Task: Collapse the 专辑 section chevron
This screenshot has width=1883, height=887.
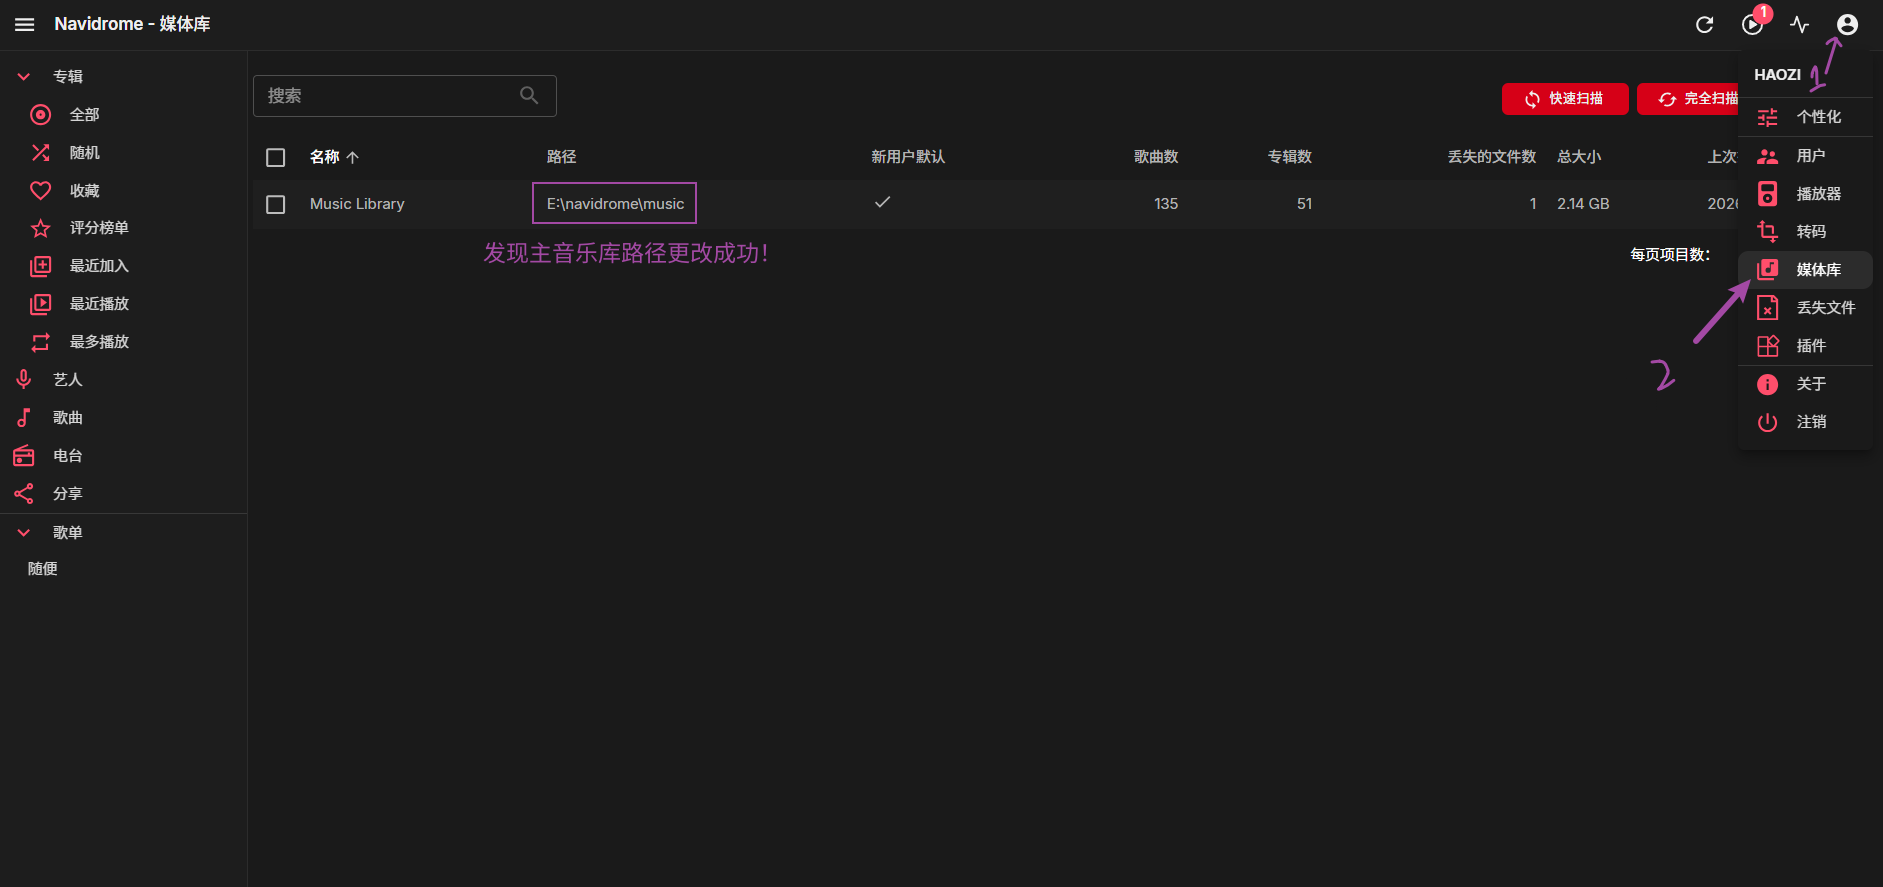Action: pyautogui.click(x=24, y=77)
